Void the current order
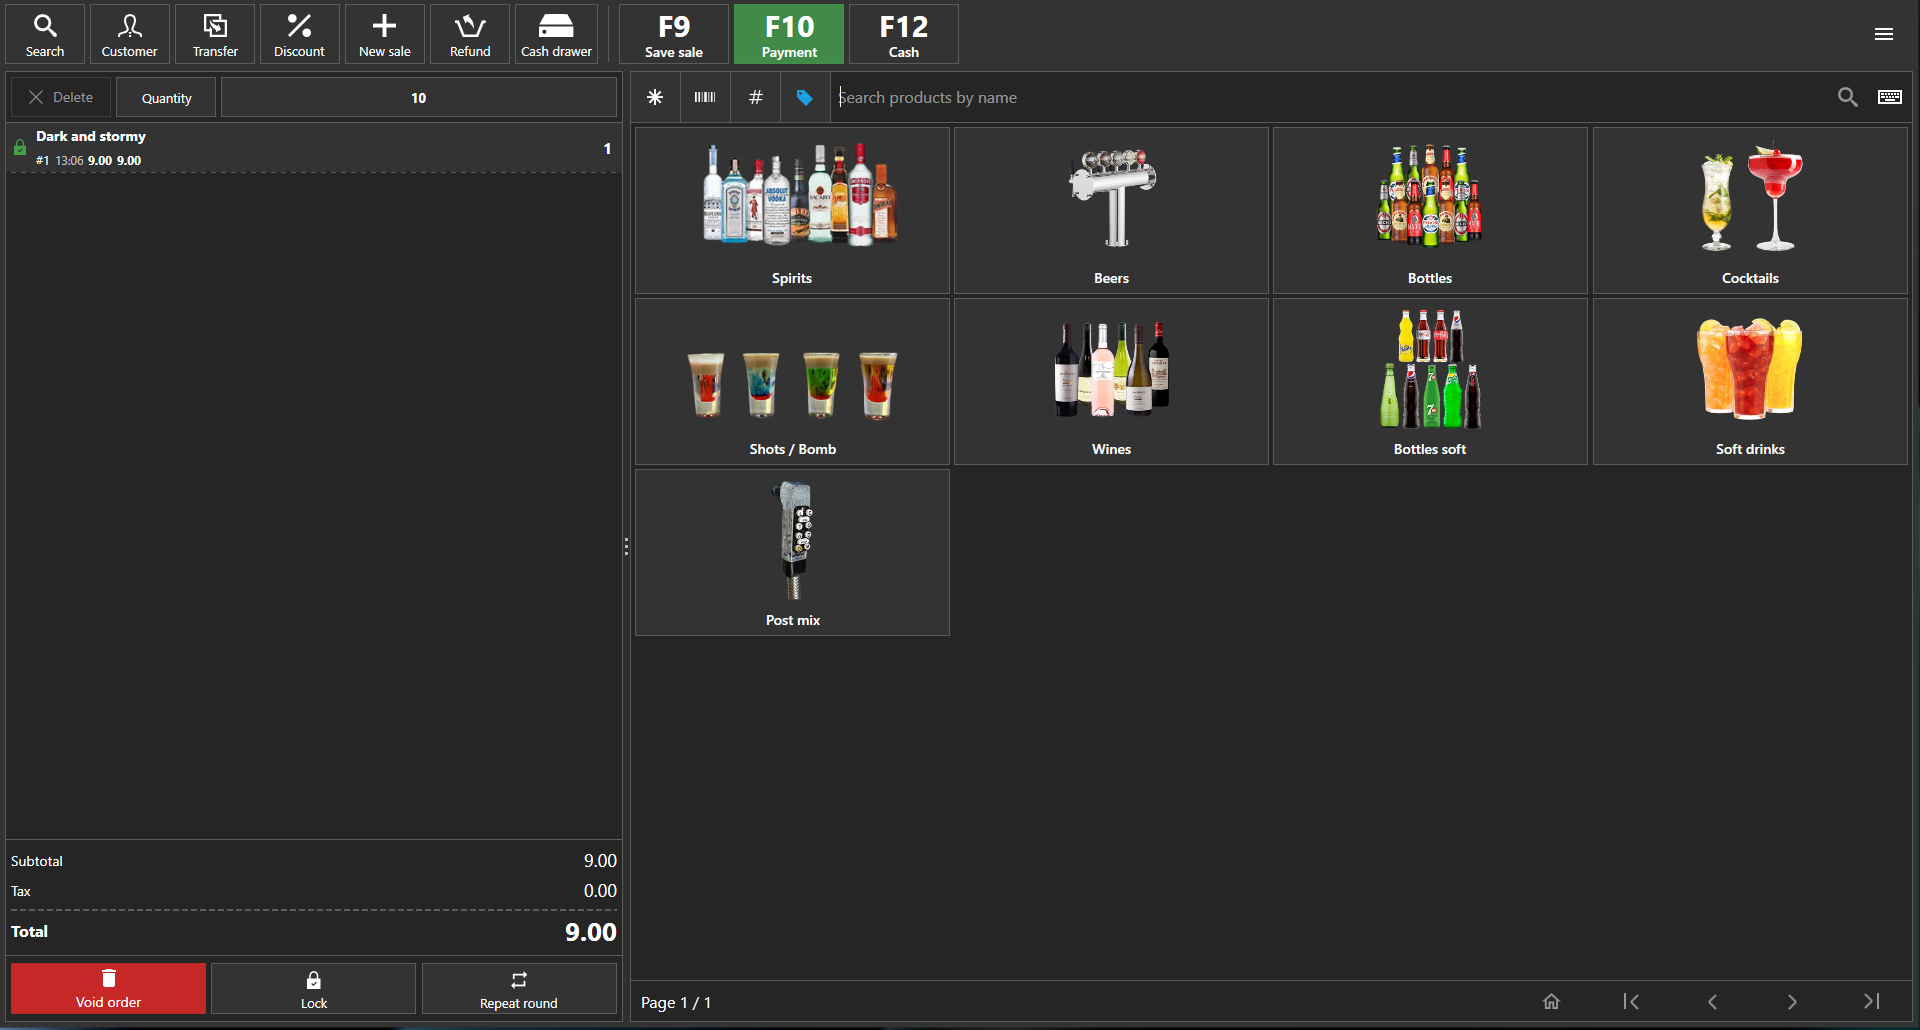Viewport: 1920px width, 1030px height. click(x=108, y=989)
